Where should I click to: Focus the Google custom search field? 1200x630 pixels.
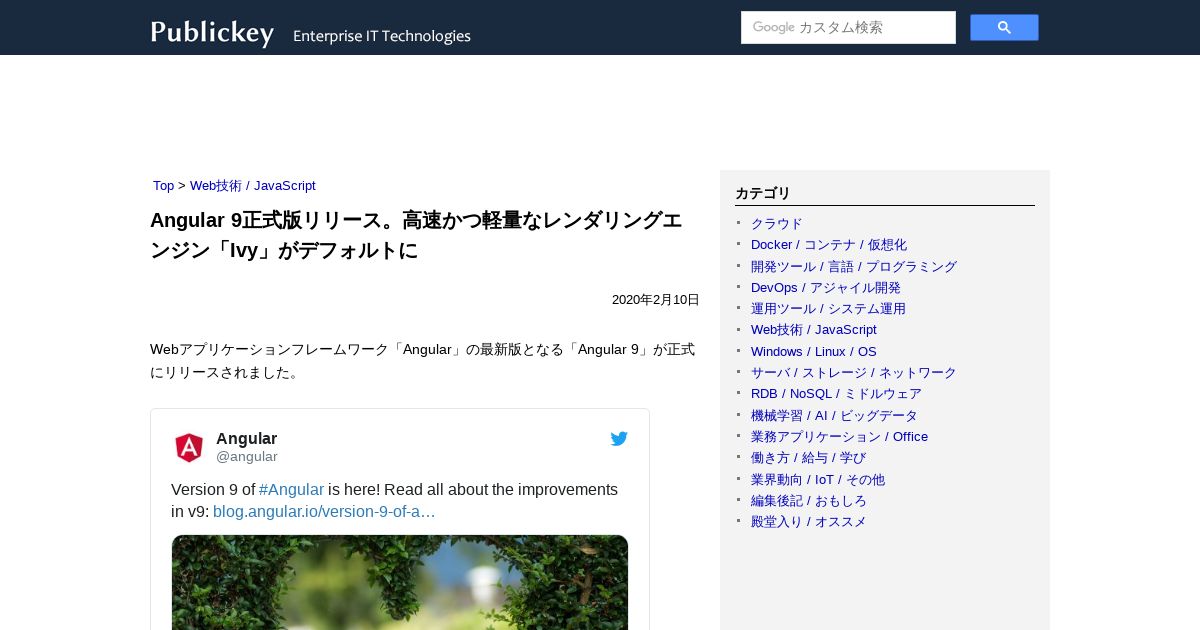coord(848,28)
